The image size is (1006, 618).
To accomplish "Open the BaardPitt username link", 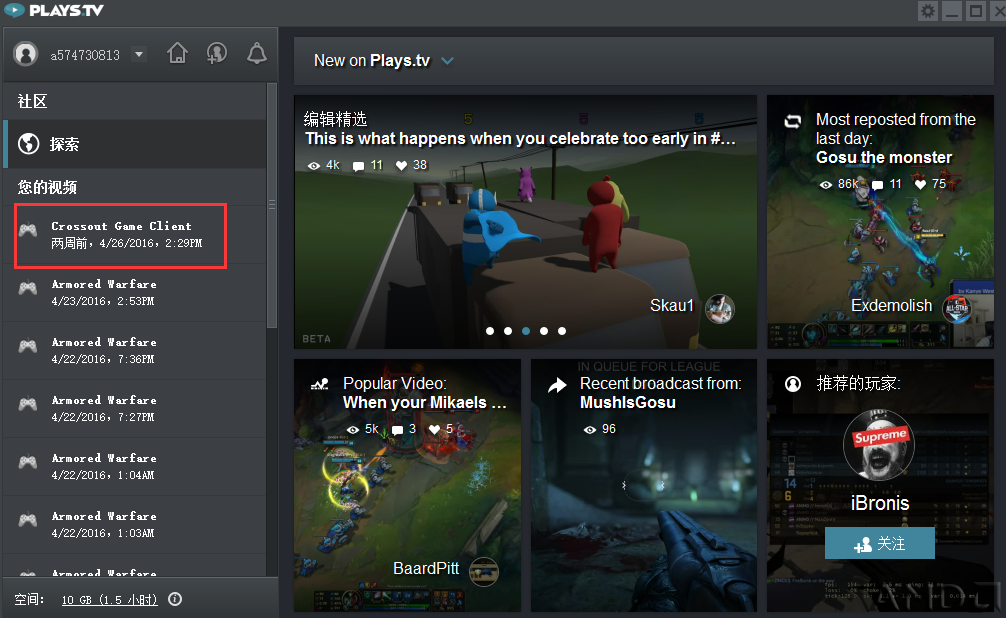I will [x=426, y=569].
